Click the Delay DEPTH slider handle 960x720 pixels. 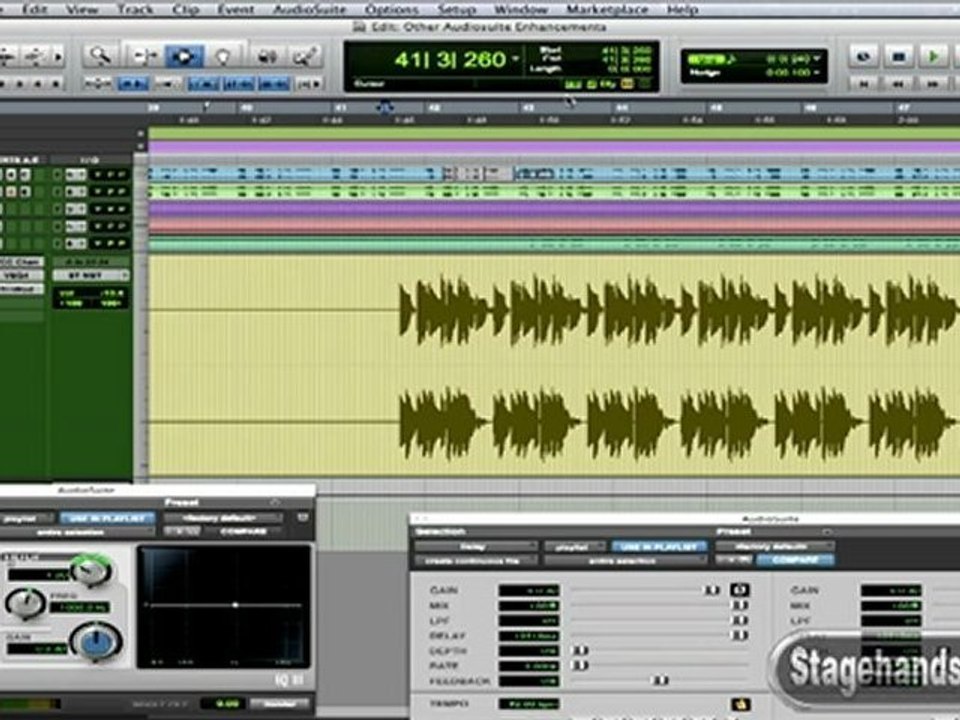click(x=580, y=650)
